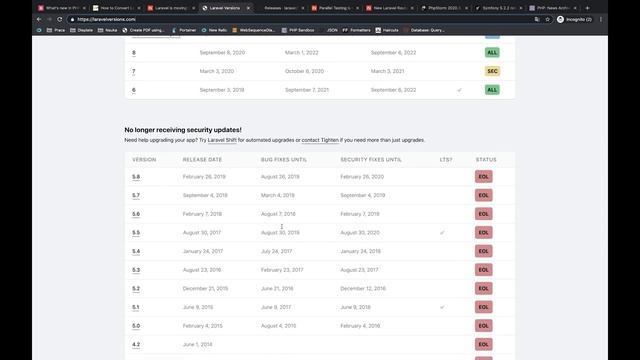Open version 7 details link
The width and height of the screenshot is (640, 360).
pyautogui.click(x=133, y=71)
